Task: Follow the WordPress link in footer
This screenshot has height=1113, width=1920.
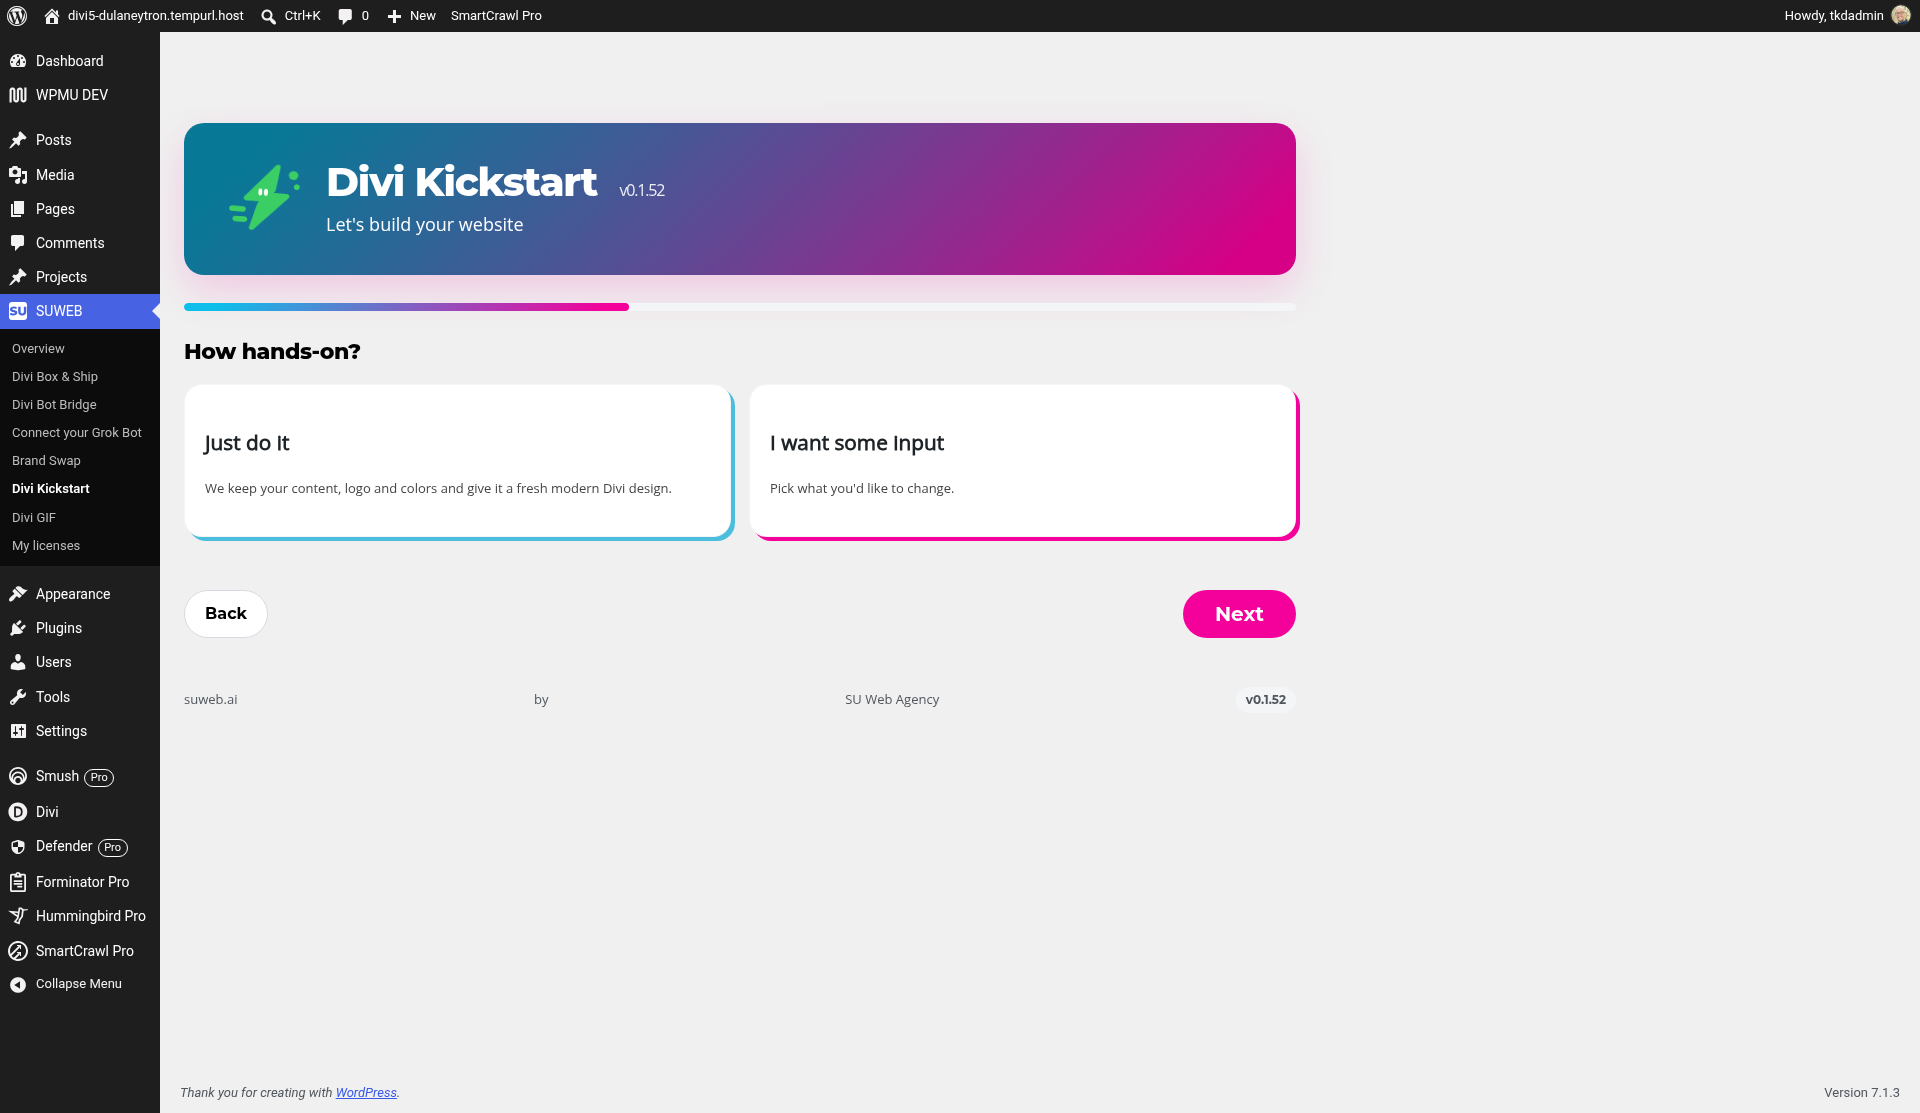Action: point(366,1093)
